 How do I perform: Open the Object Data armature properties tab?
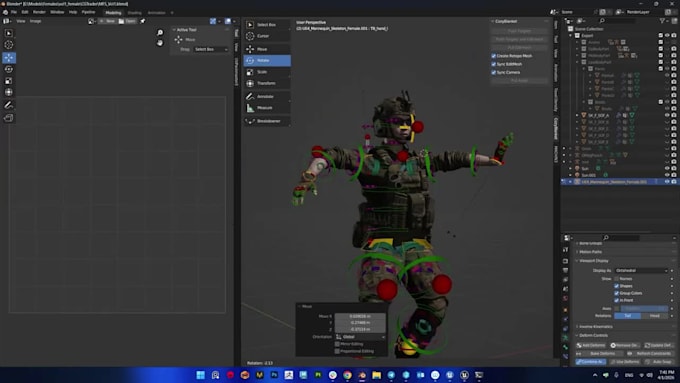coord(566,337)
